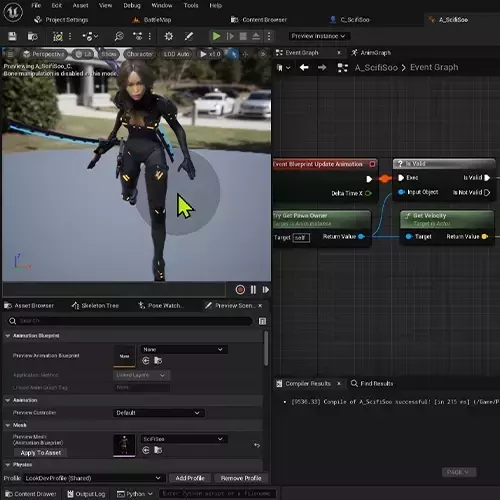
Task: Click the Apply To Asset button
Action: tap(41, 453)
